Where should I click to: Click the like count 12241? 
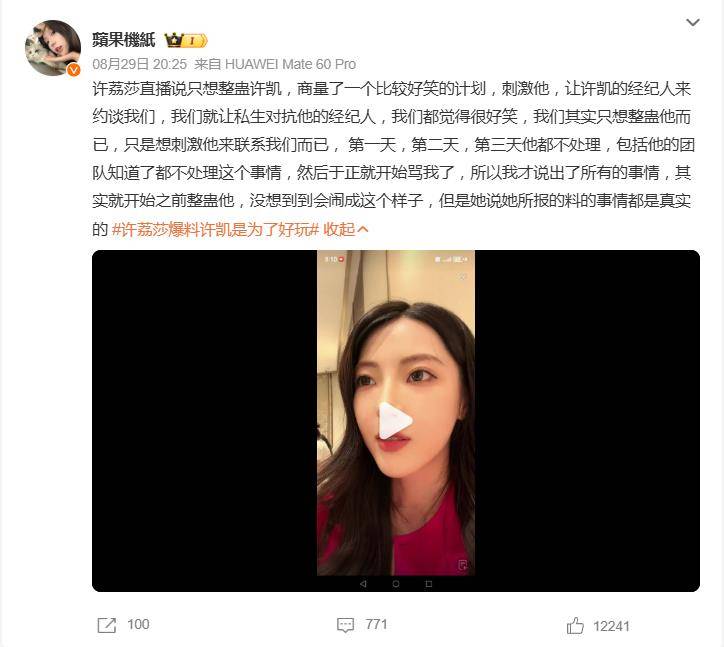pos(611,626)
